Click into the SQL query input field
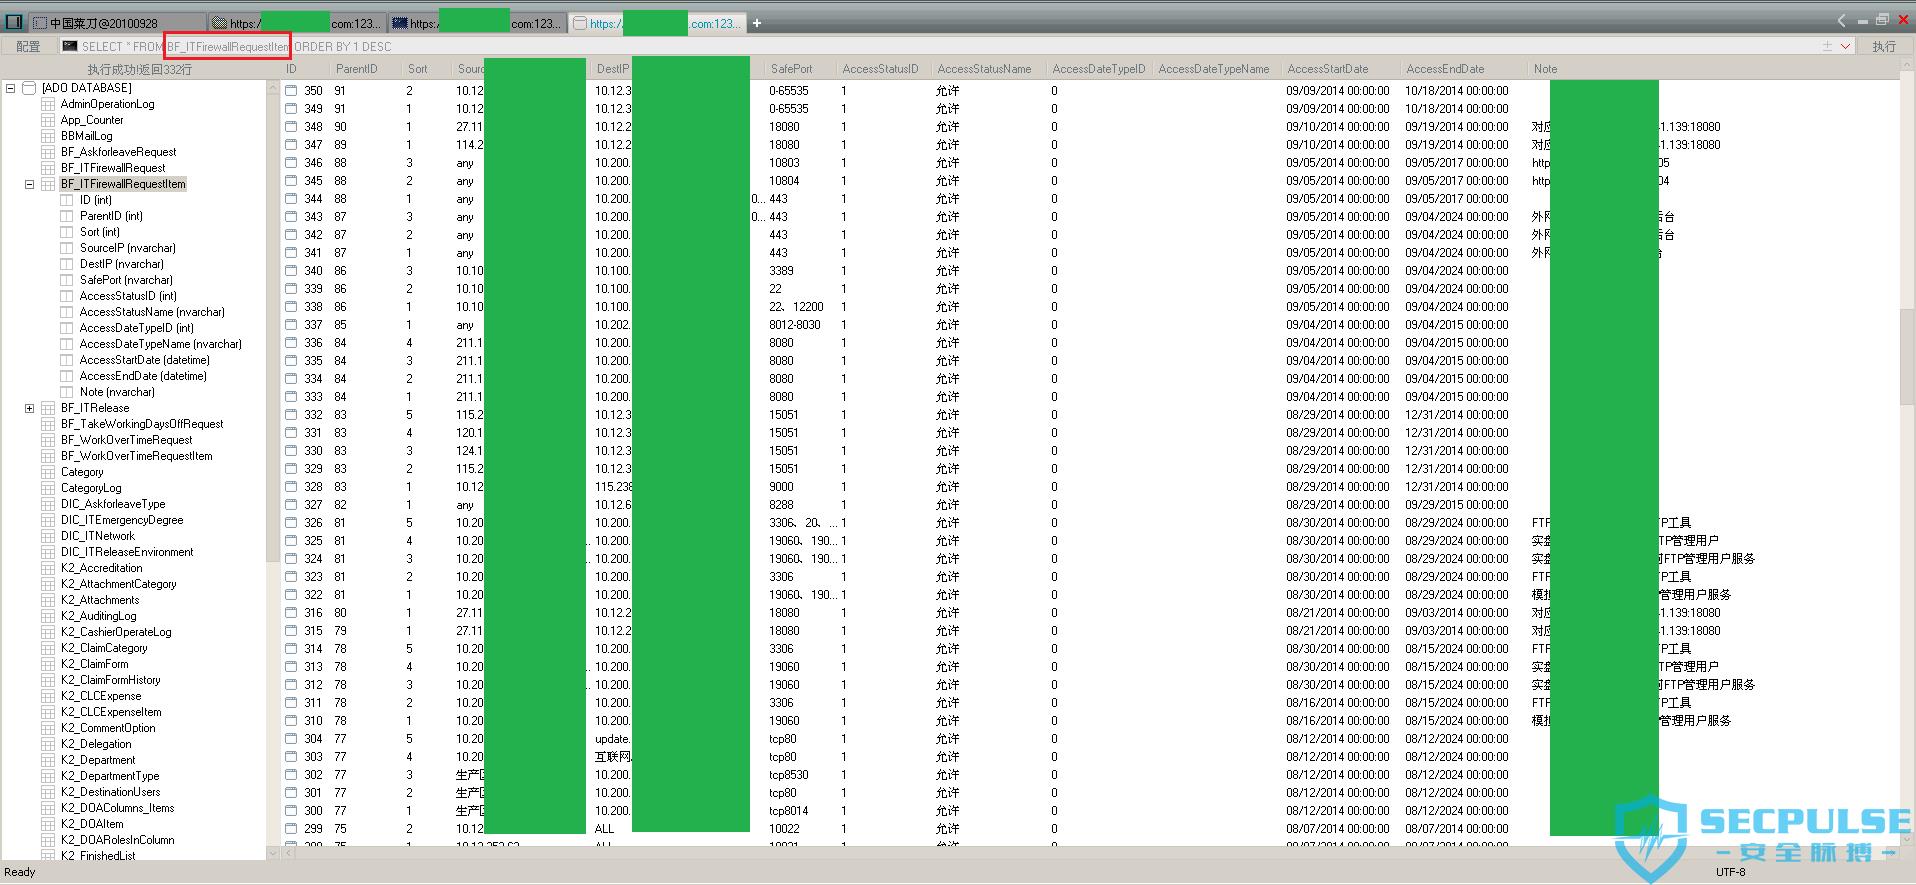Viewport: 1916px width, 885px height. coord(940,46)
